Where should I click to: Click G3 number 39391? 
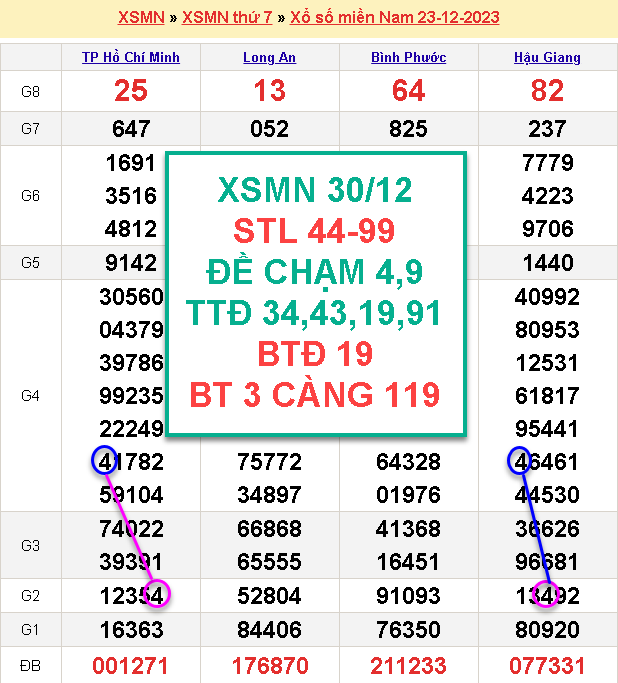click(132, 562)
